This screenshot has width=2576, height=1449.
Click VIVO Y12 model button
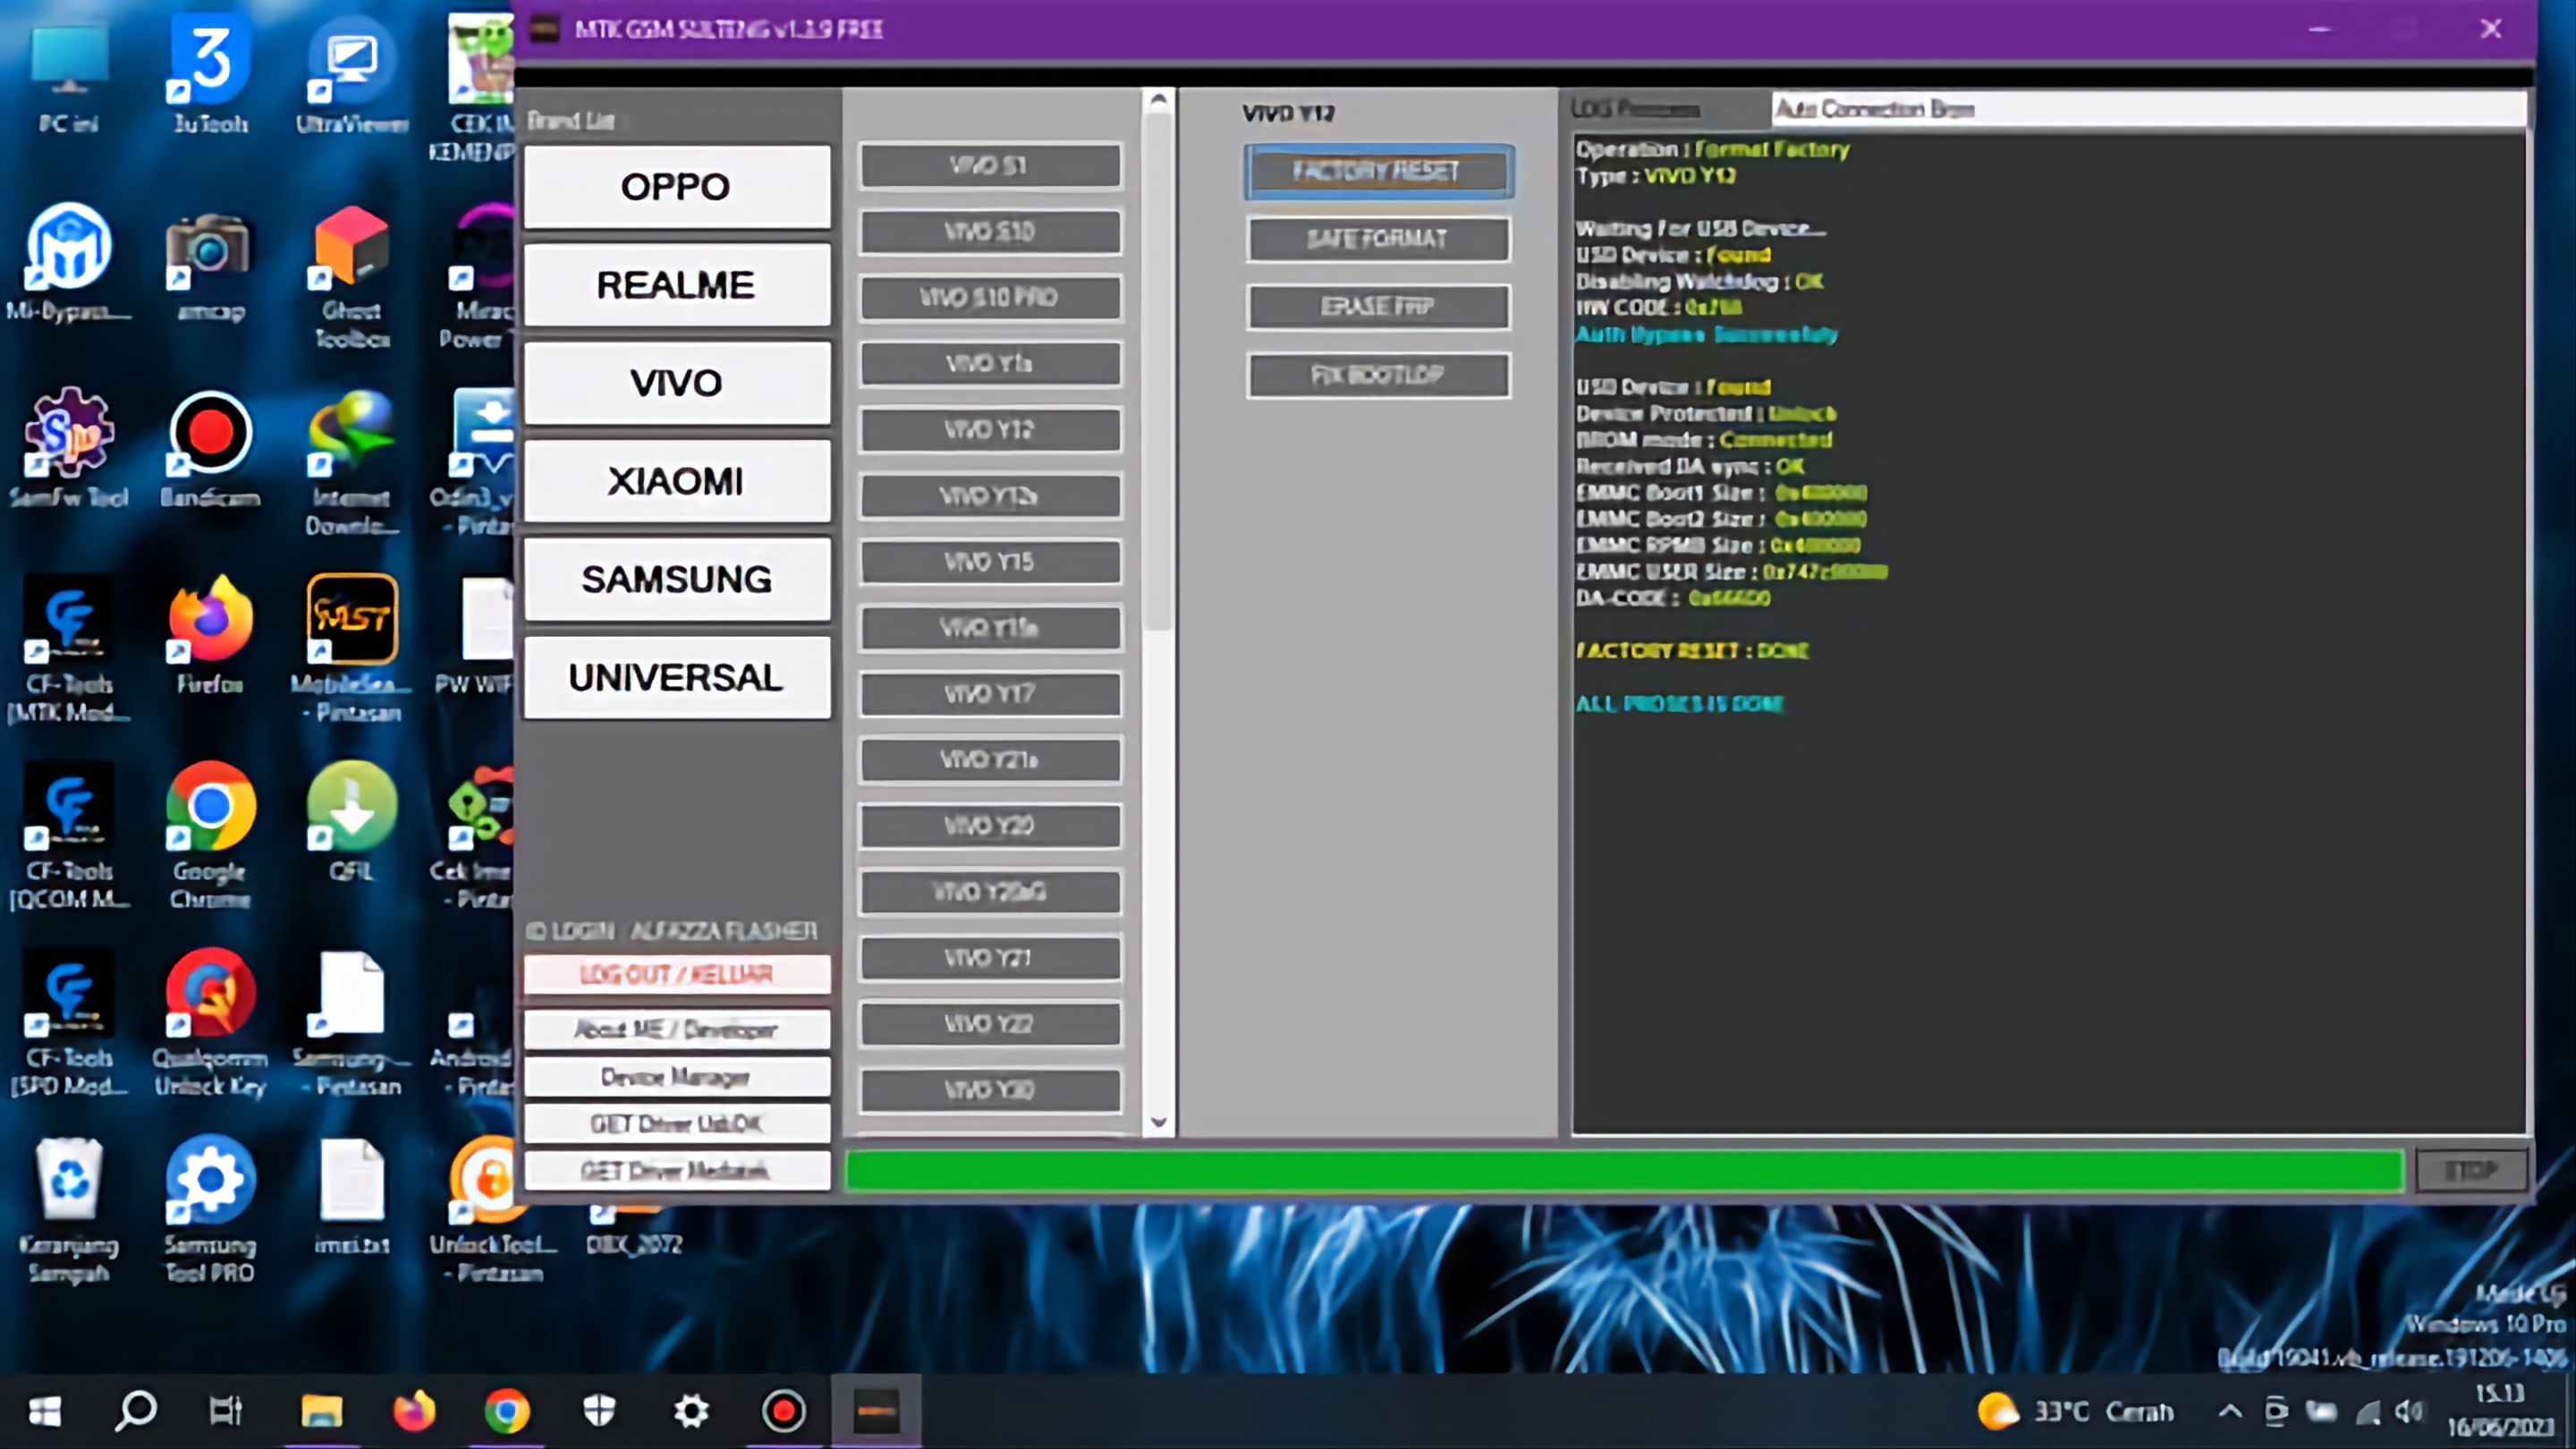coord(987,428)
